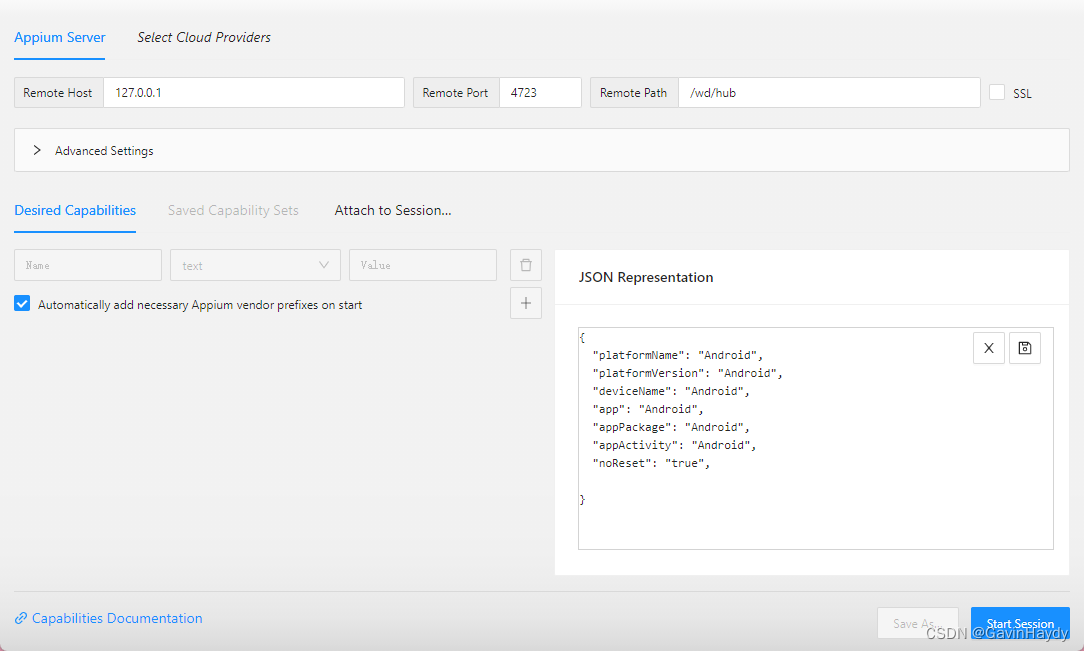This screenshot has width=1084, height=651.
Task: Expand Advanced Settings chevron
Action: click(37, 150)
